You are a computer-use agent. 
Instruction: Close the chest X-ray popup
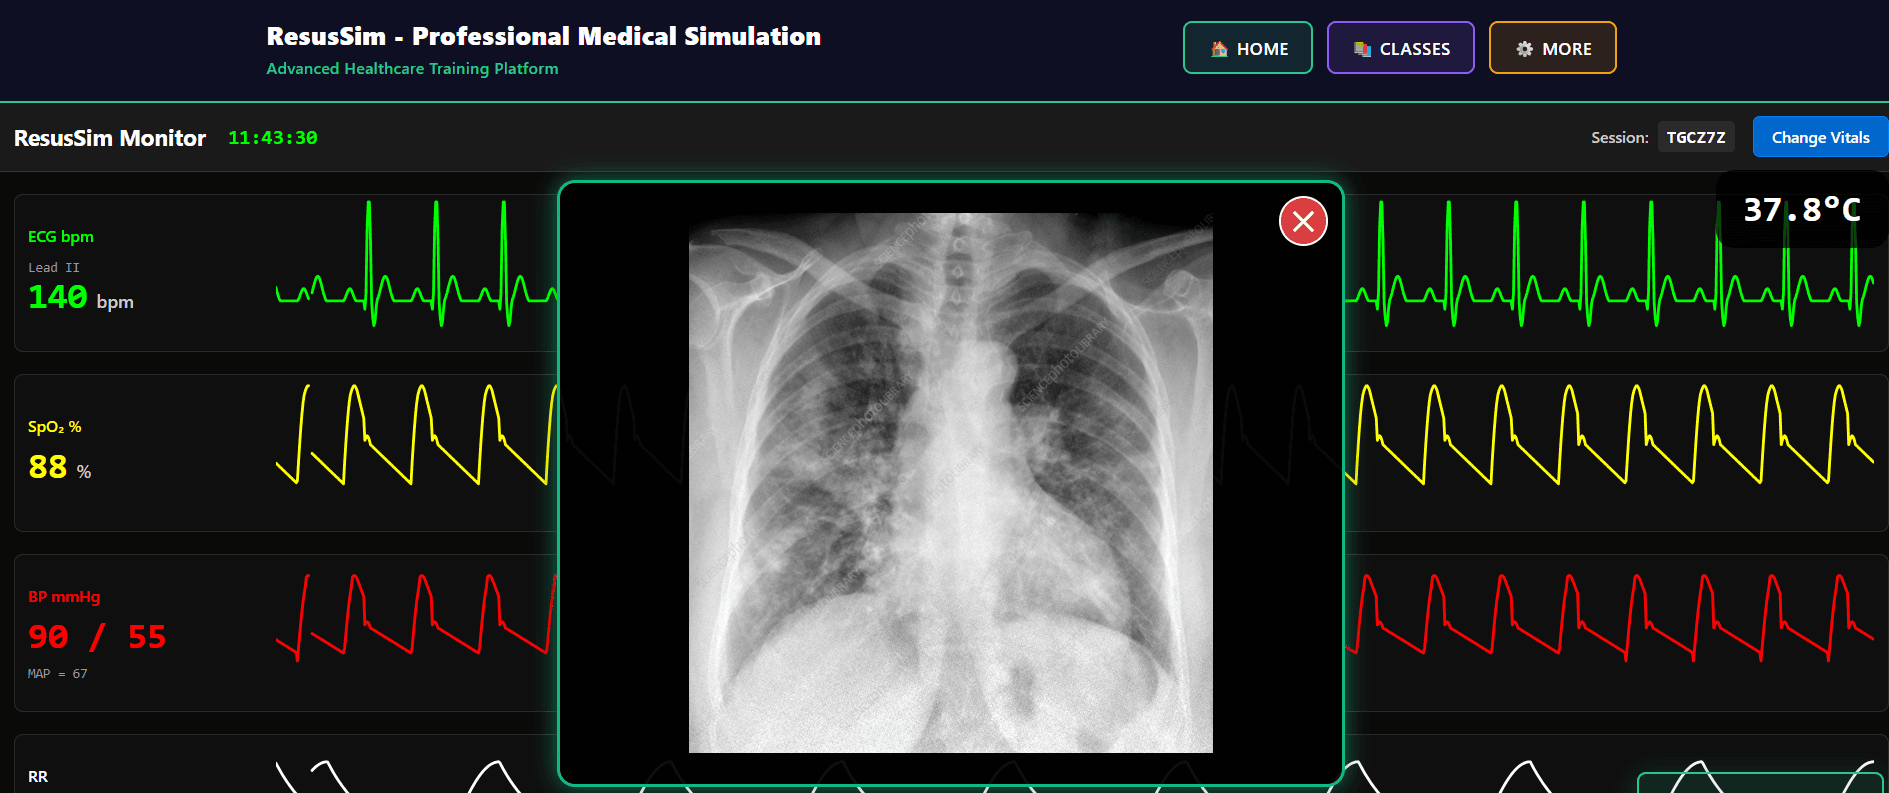click(x=1303, y=221)
